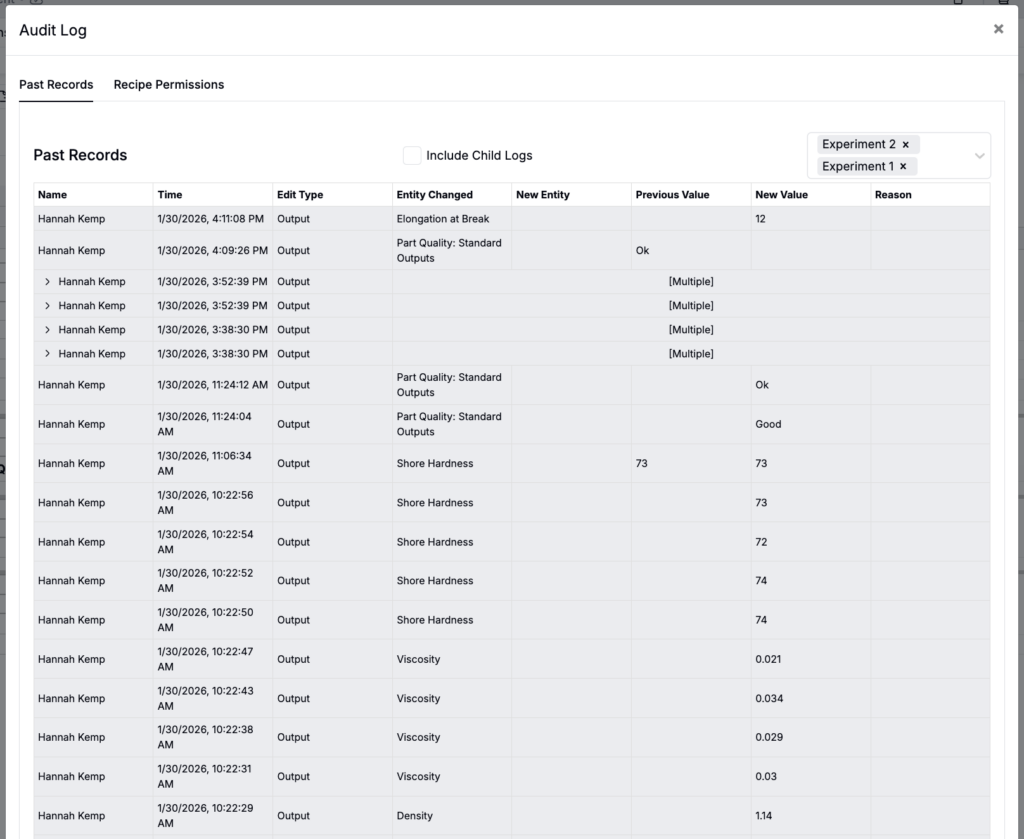The width and height of the screenshot is (1024, 839).
Task: Click the Name column header
Action: (x=53, y=195)
